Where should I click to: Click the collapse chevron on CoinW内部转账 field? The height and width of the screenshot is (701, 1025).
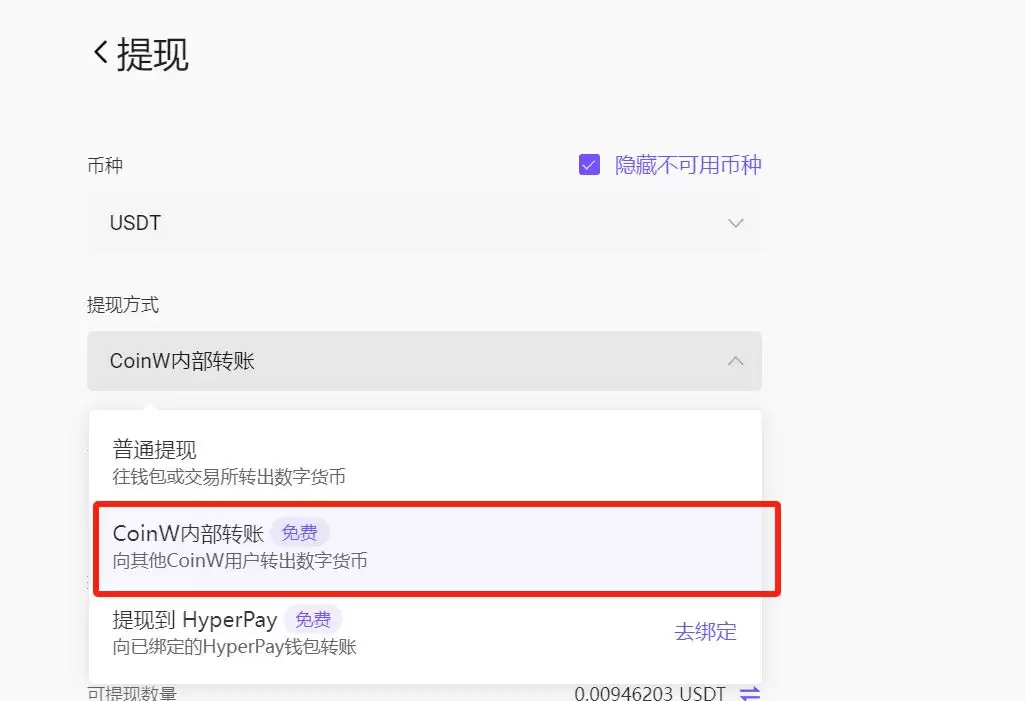[x=735, y=363]
